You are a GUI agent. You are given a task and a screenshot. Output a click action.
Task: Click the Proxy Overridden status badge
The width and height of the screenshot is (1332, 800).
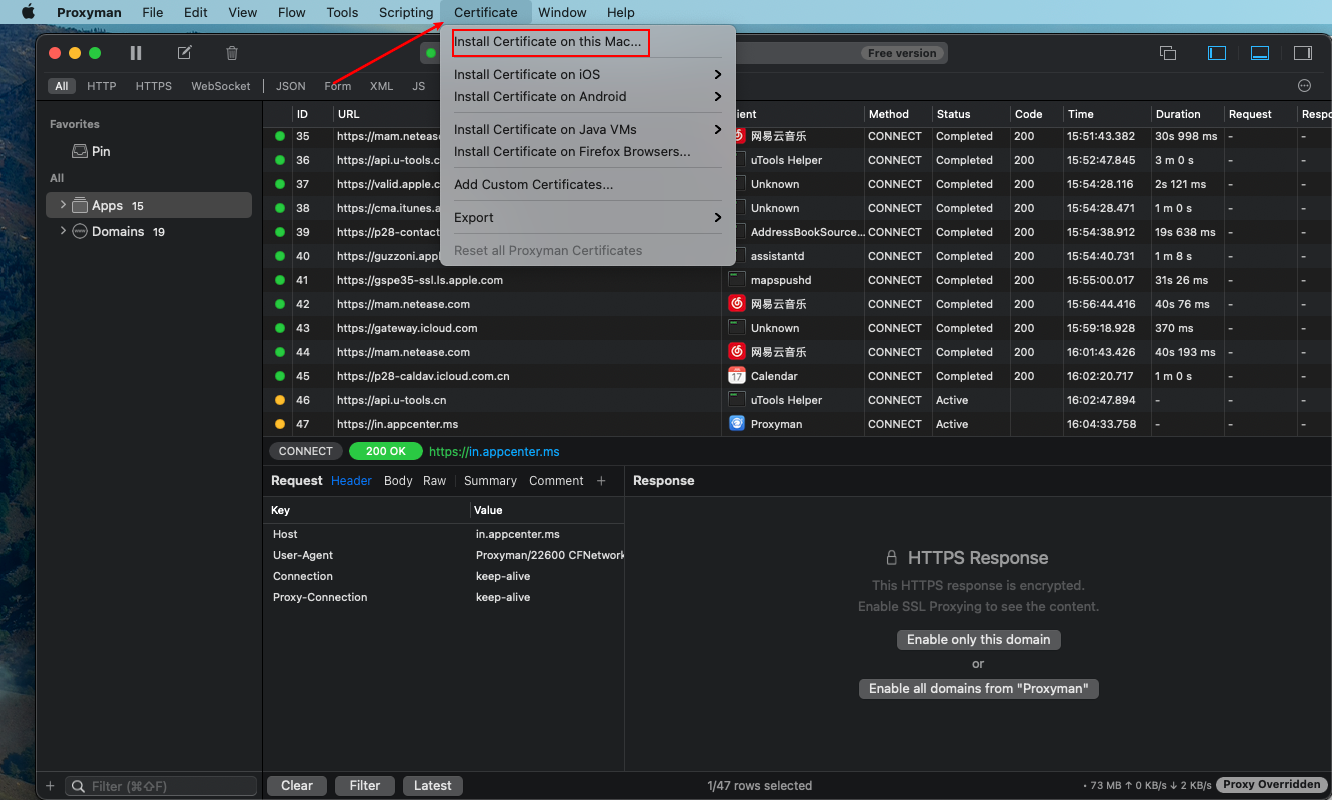1271,785
